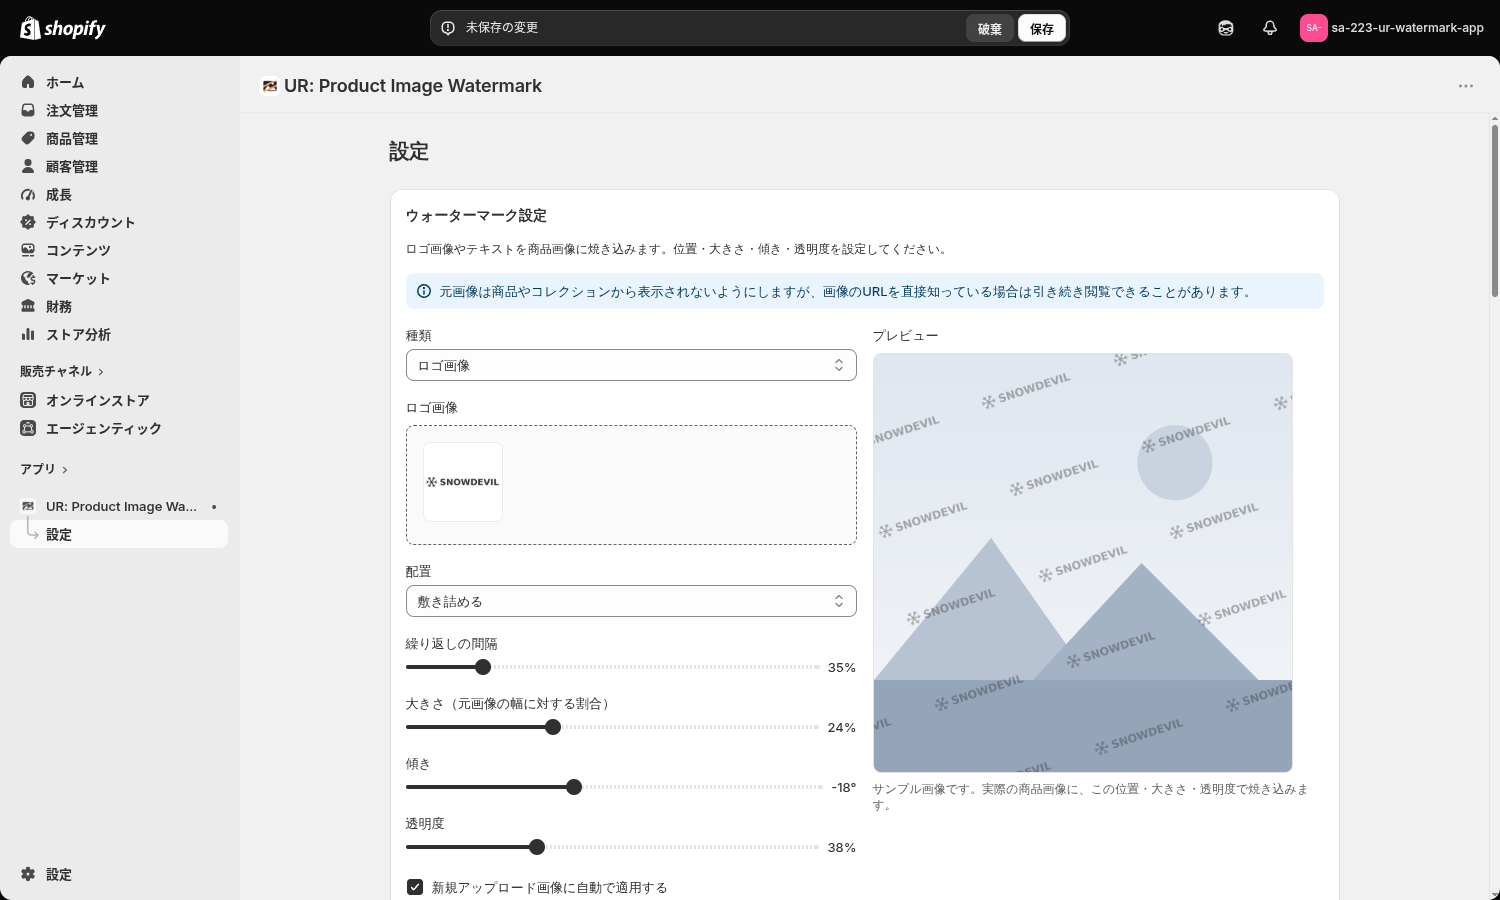Toggle 新規アップロード画像に自動で適用する checkbox
This screenshot has height=900, width=1500.
click(x=415, y=887)
